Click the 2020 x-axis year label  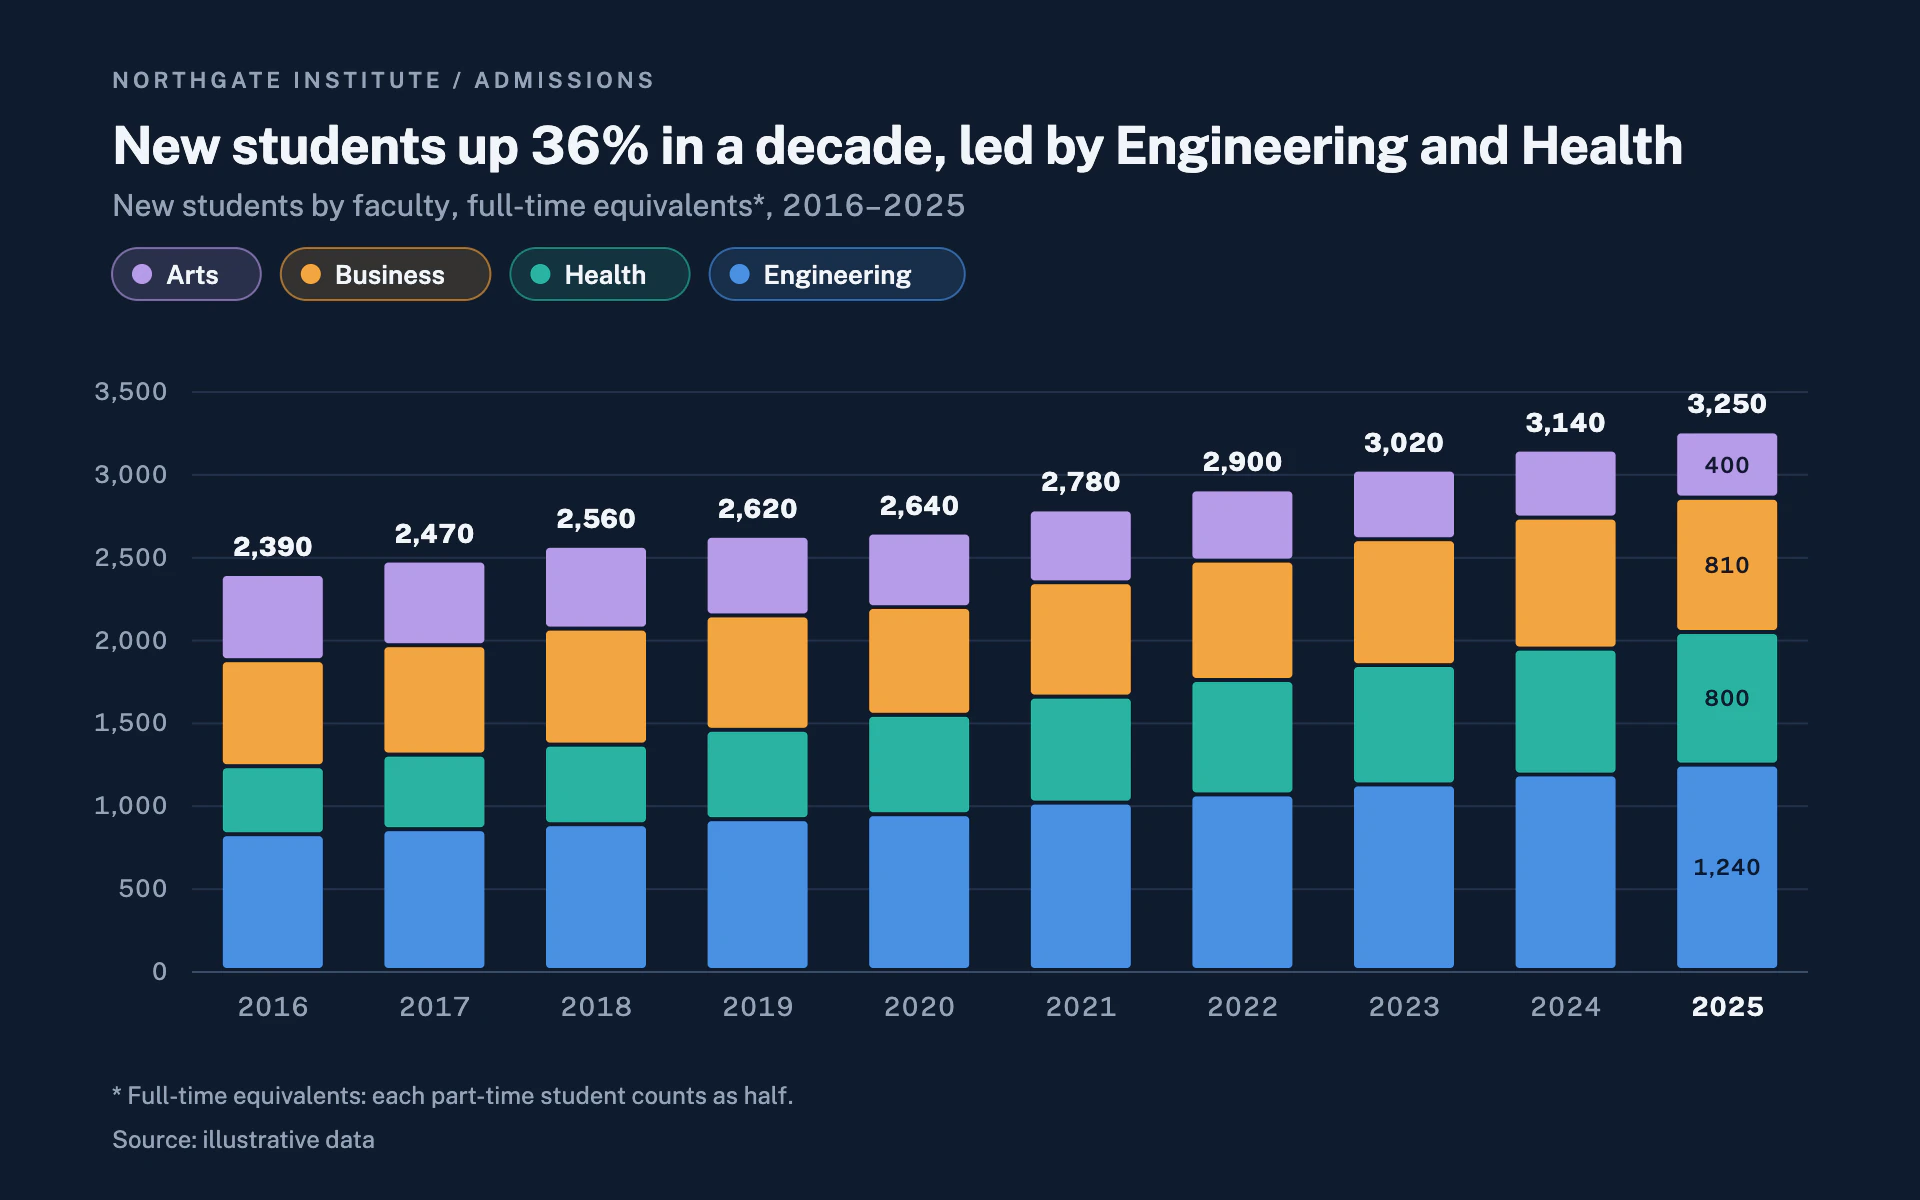919,1007
